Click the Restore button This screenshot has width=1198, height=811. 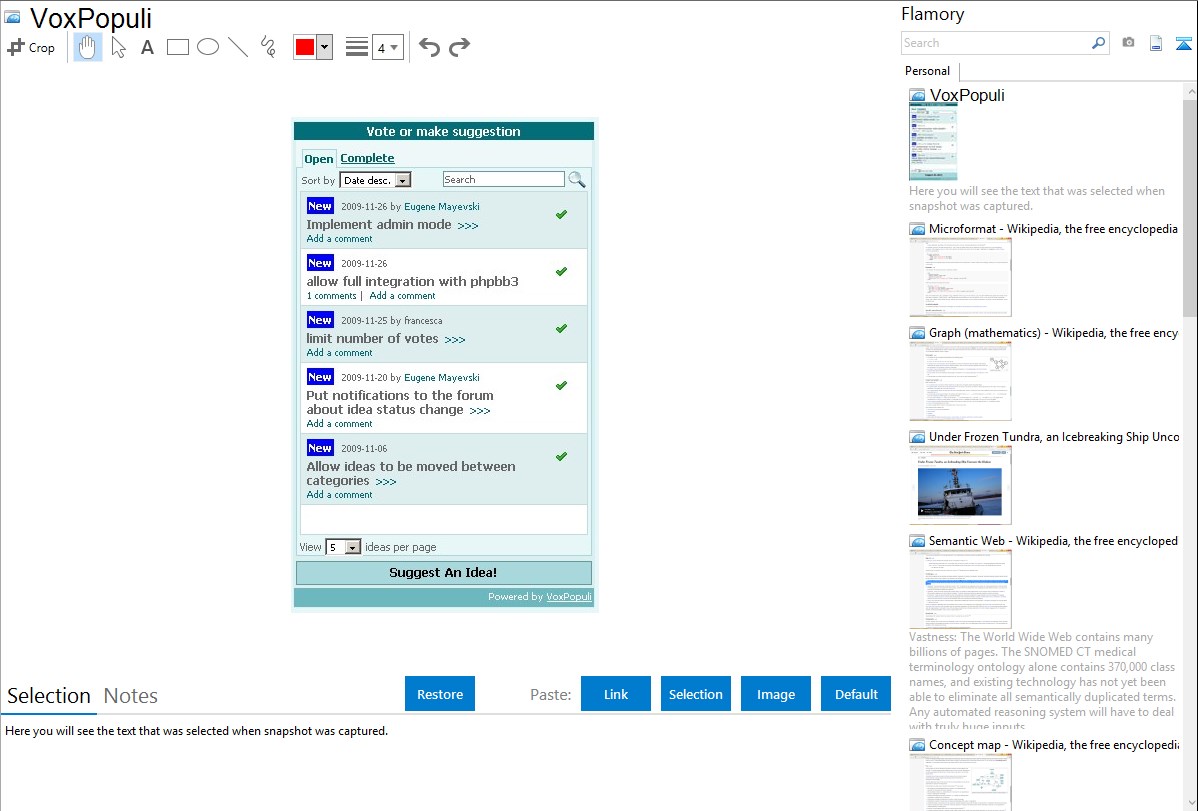pyautogui.click(x=440, y=694)
